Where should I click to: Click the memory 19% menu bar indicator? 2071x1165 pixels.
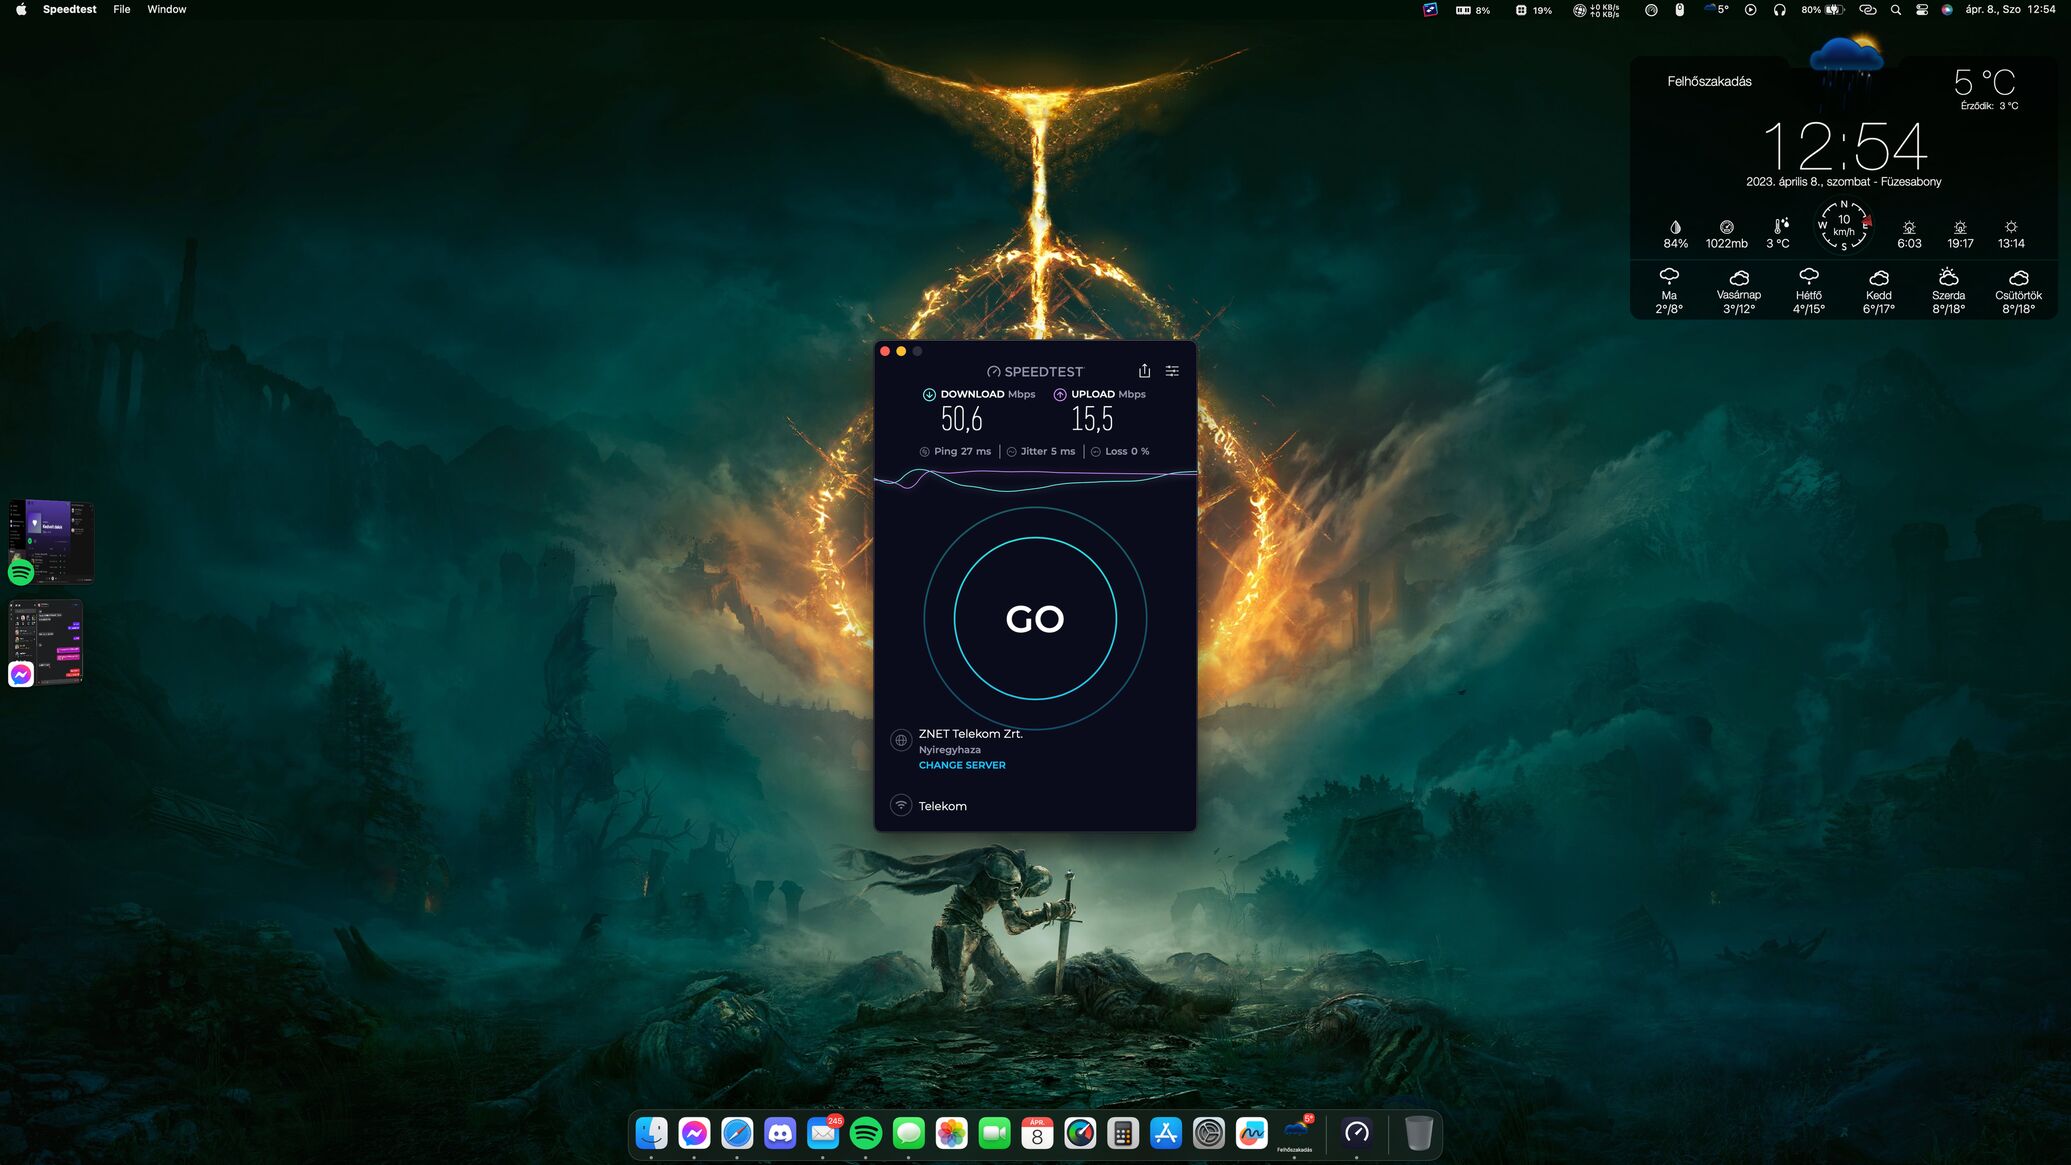click(1534, 10)
